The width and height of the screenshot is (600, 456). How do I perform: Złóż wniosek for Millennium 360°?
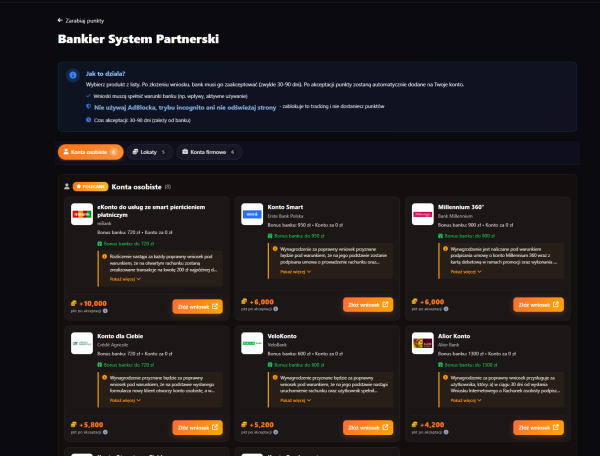(x=538, y=305)
